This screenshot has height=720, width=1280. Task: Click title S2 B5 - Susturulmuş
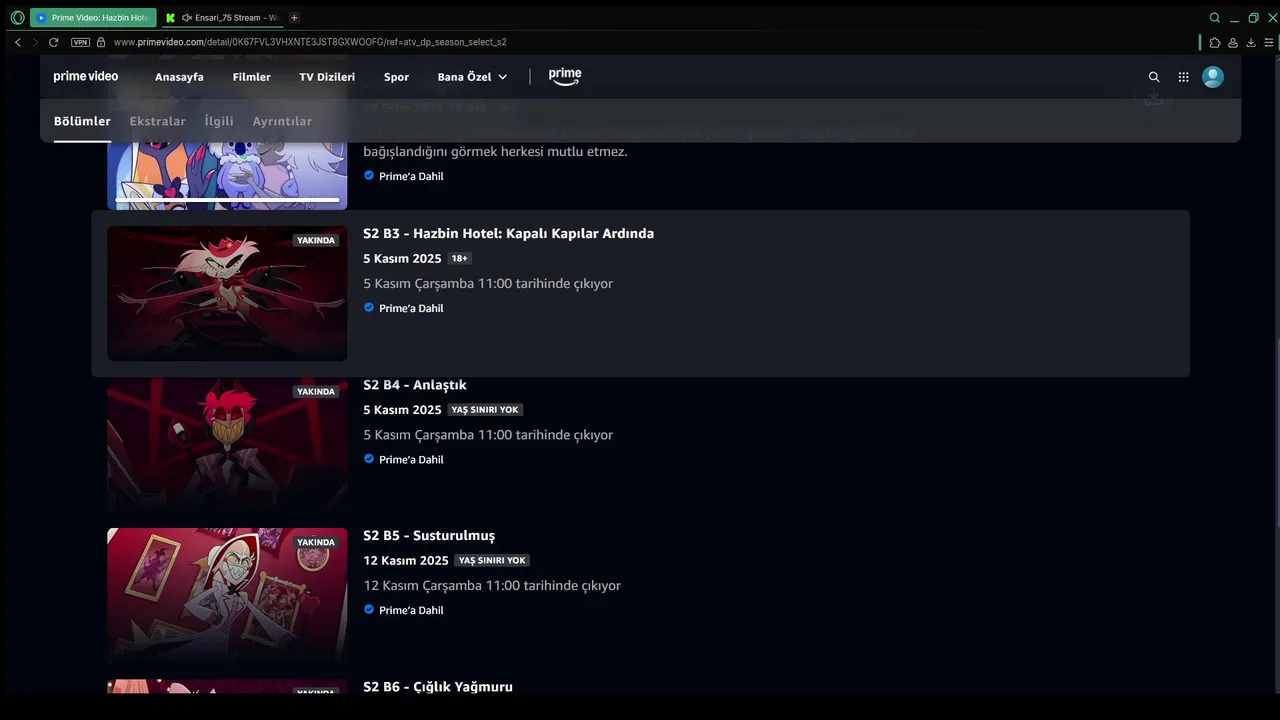tap(429, 536)
